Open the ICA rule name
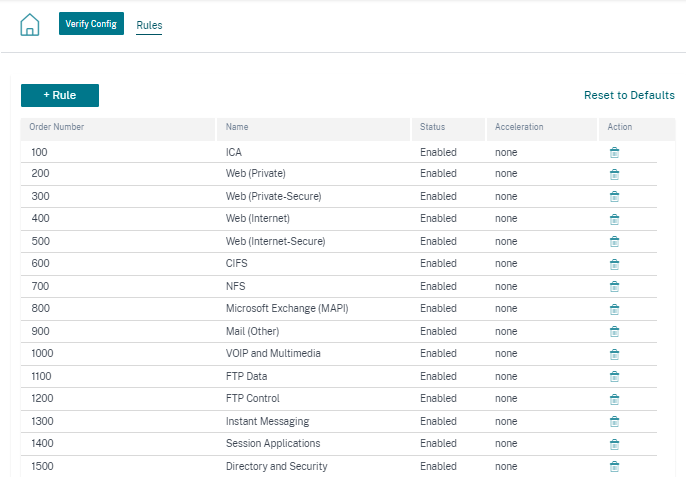Image resolution: width=686 pixels, height=477 pixels. (234, 152)
